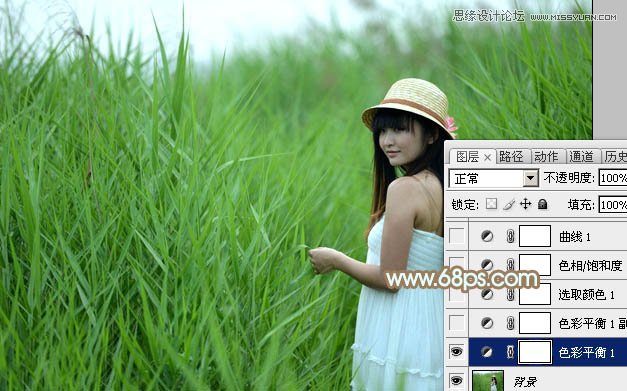The height and width of the screenshot is (391, 627).
Task: Show the 曲线 1 layer visibility
Action: (457, 236)
